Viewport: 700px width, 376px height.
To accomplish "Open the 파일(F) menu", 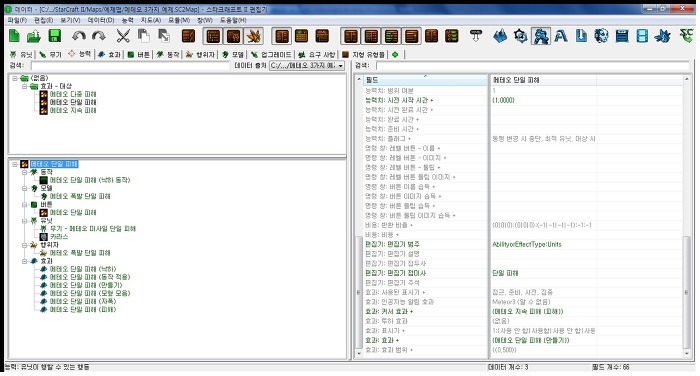I will [17, 20].
